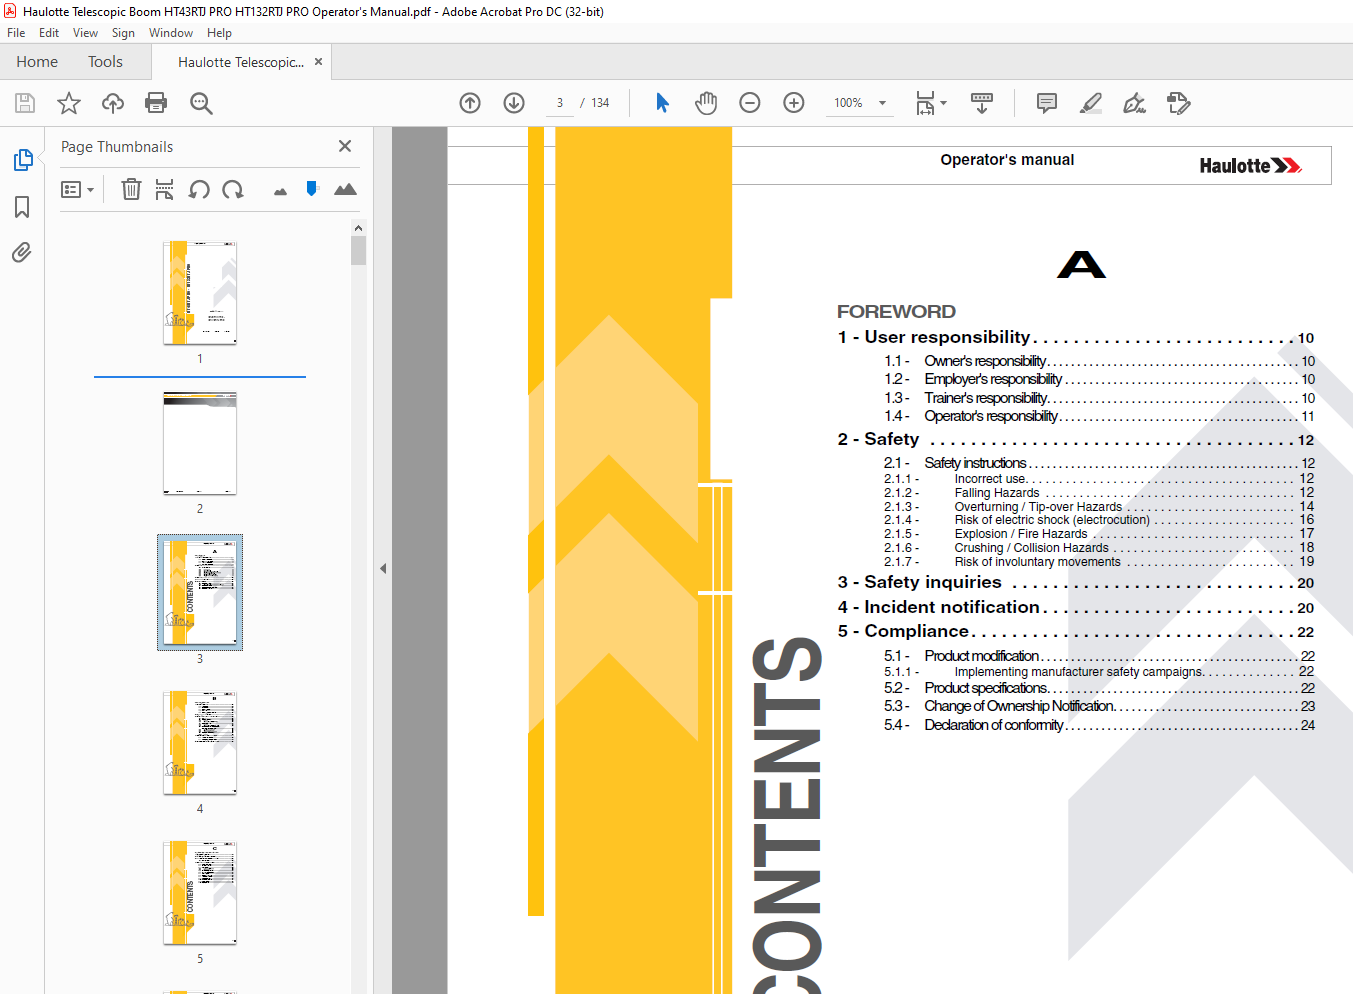The image size is (1353, 994).
Task: Go to previous page with the up arrow
Action: click(x=470, y=103)
